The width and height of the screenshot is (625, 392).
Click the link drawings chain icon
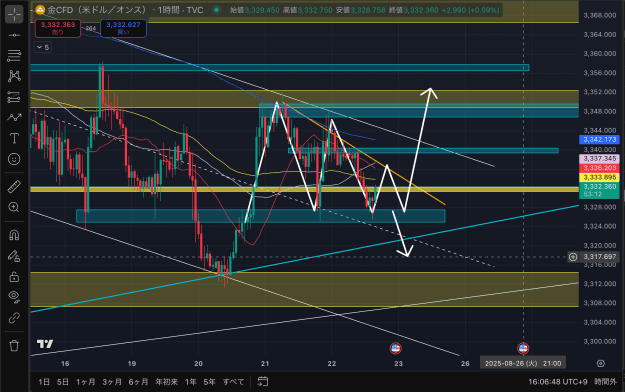coord(14,318)
